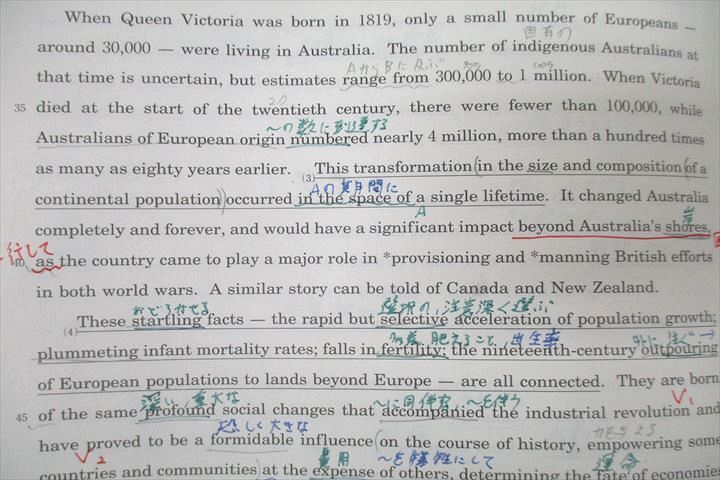The image size is (720, 480).
Task: Click the green handwritten note above "formidable"
Action: tap(262, 427)
